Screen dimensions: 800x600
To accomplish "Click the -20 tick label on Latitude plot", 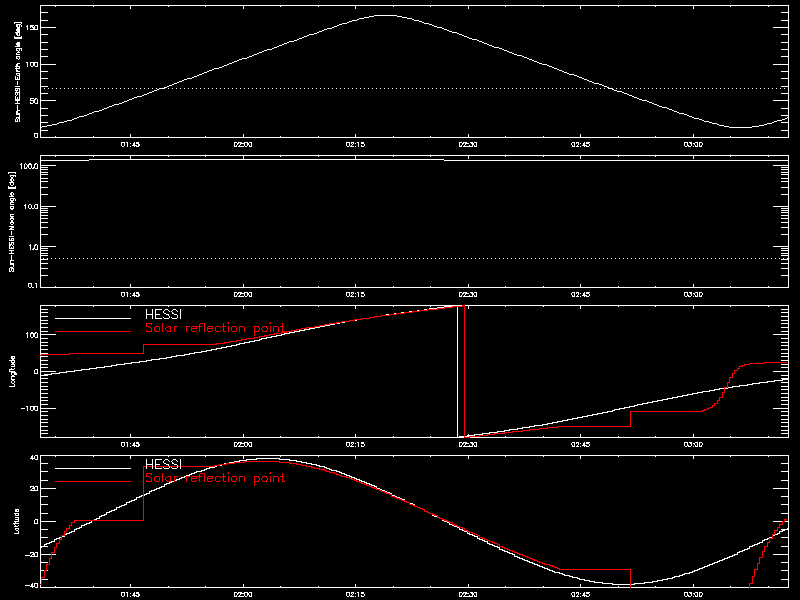I will pos(32,554).
